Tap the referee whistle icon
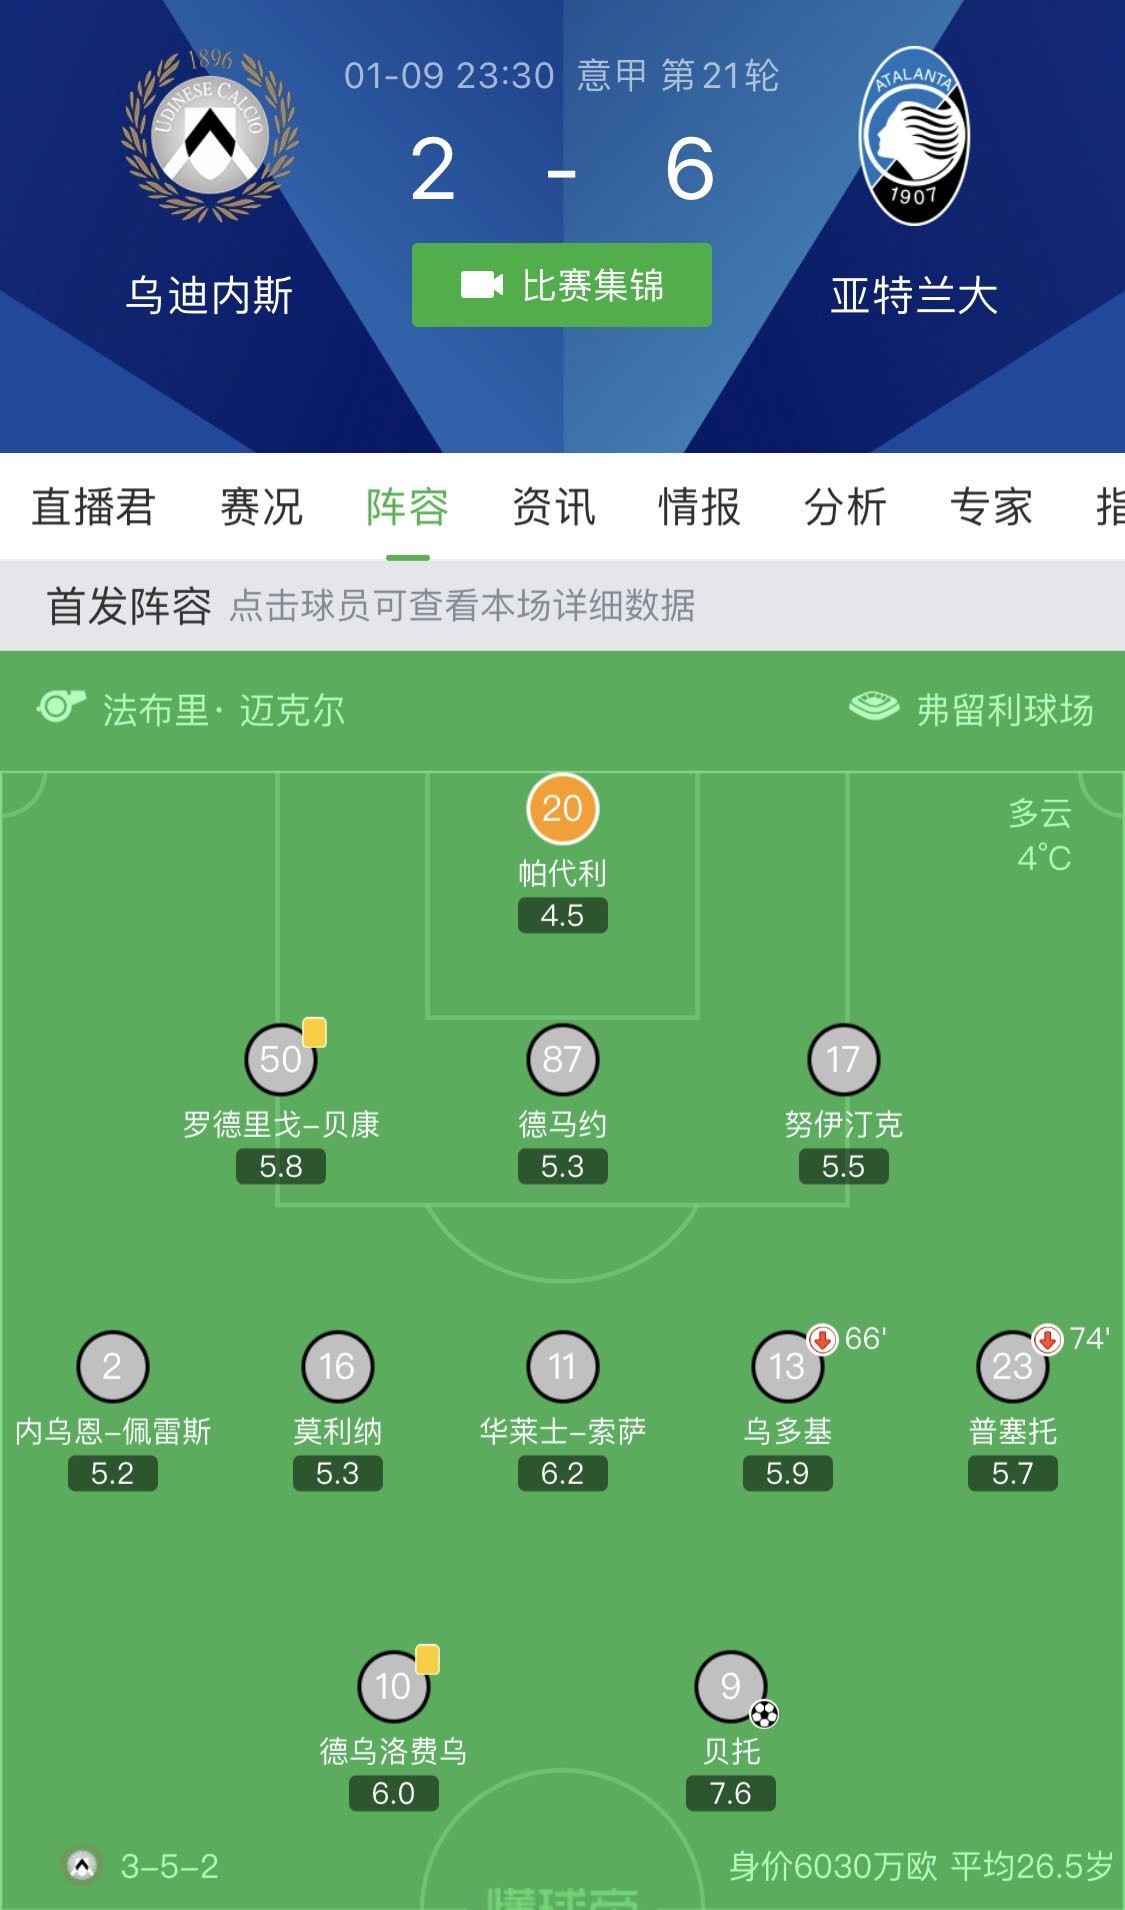This screenshot has height=1910, width=1125. [61, 707]
